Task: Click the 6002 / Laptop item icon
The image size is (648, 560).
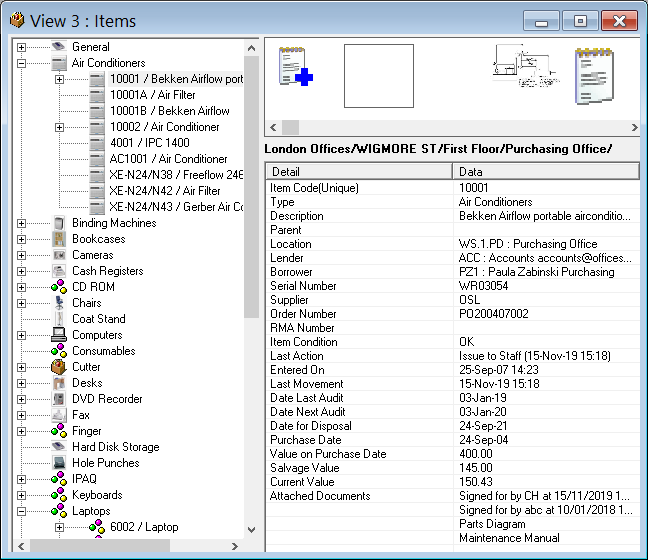Action: 97,527
